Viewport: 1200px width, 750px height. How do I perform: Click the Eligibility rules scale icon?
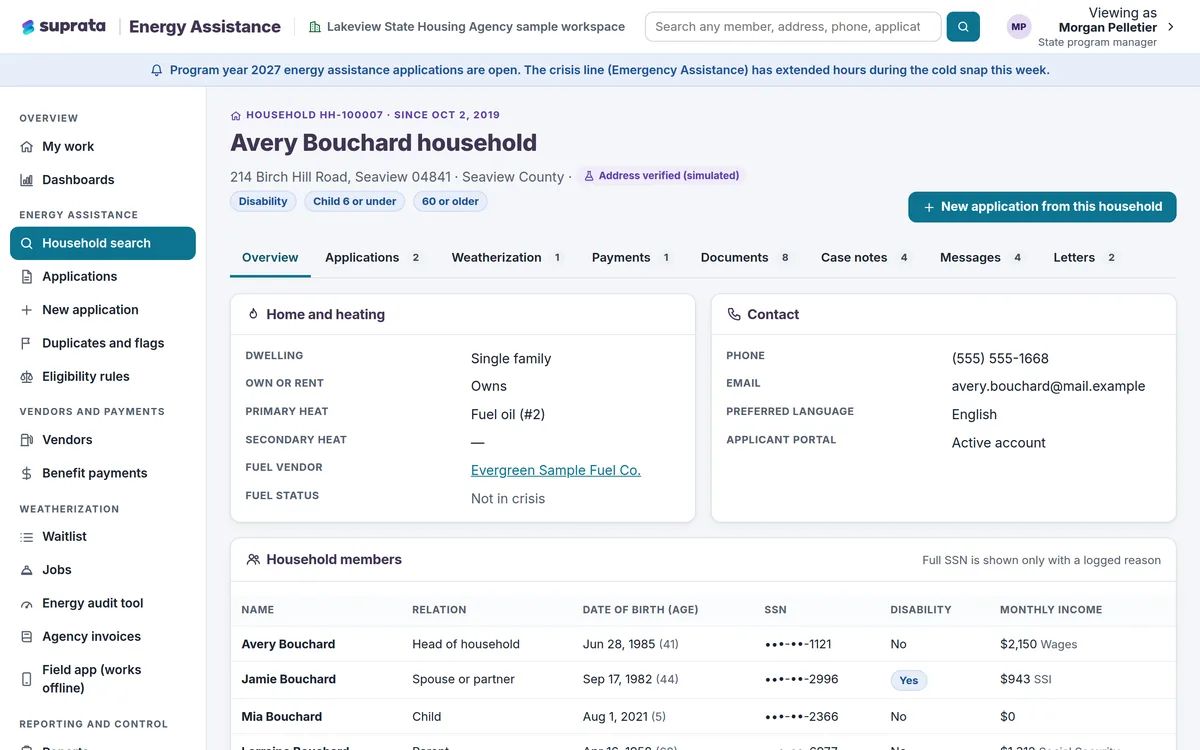[x=27, y=377]
